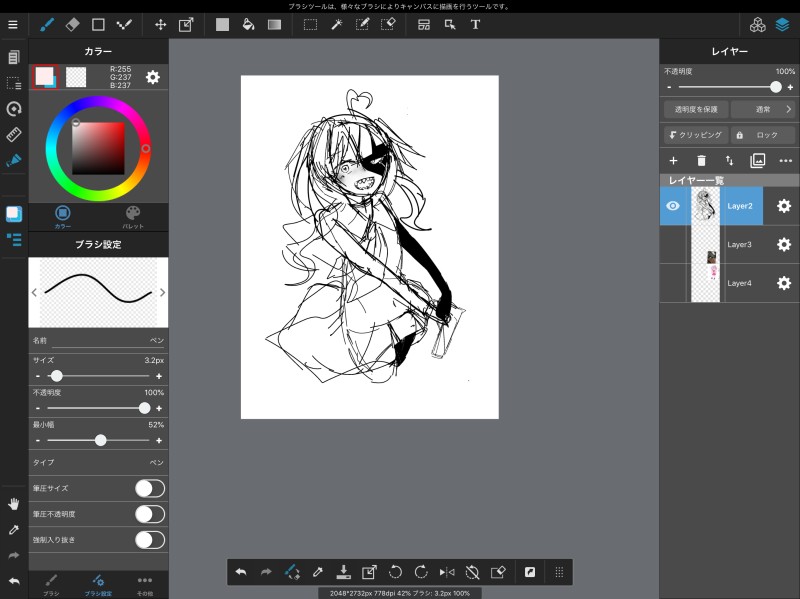Click 透明度を保護 button
The image size is (800, 599).
coord(695,109)
